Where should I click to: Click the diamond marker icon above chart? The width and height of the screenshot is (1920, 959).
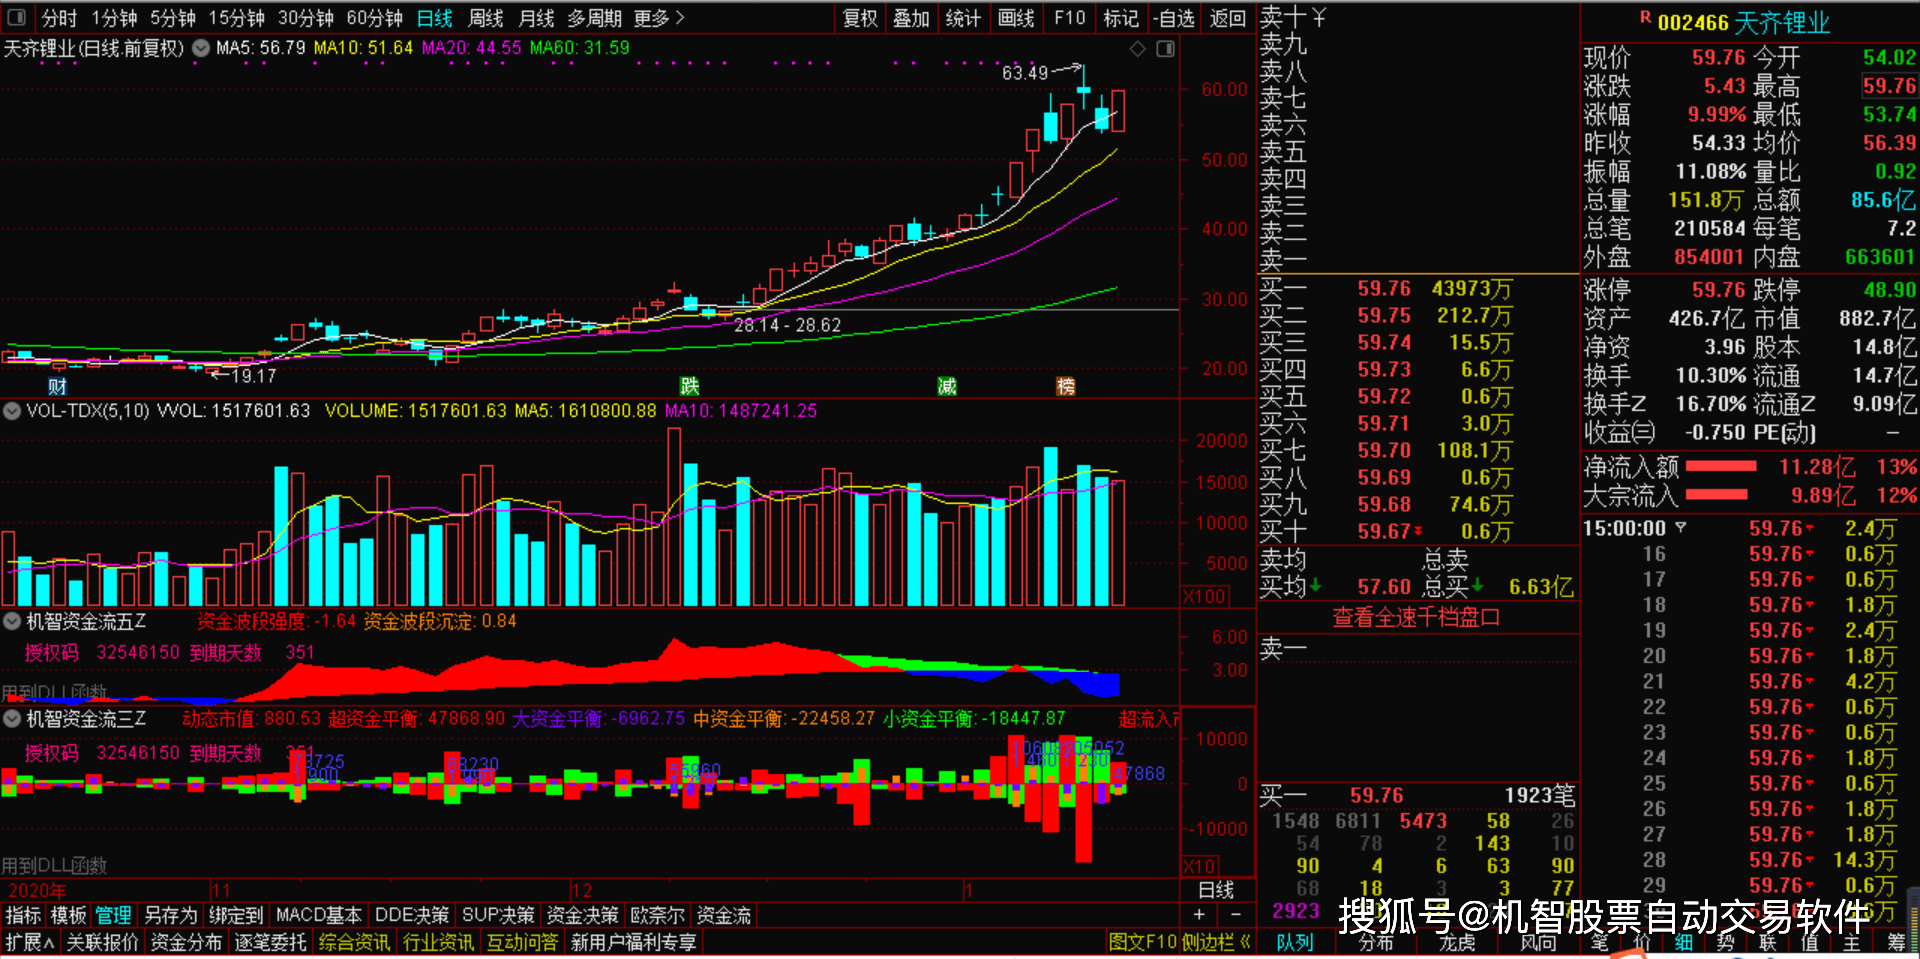point(1137,49)
